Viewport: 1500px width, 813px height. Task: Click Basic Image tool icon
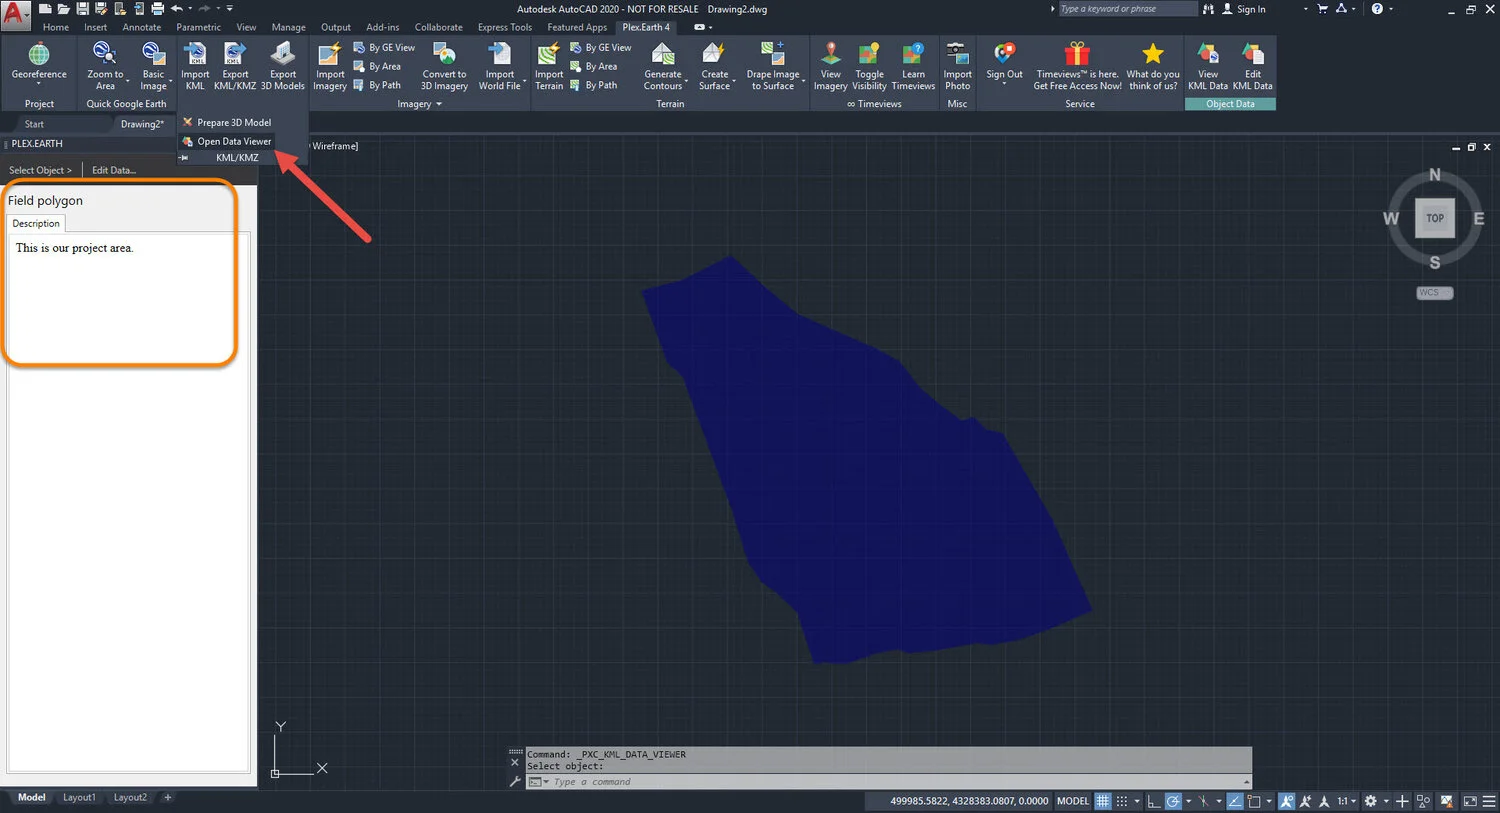(153, 52)
